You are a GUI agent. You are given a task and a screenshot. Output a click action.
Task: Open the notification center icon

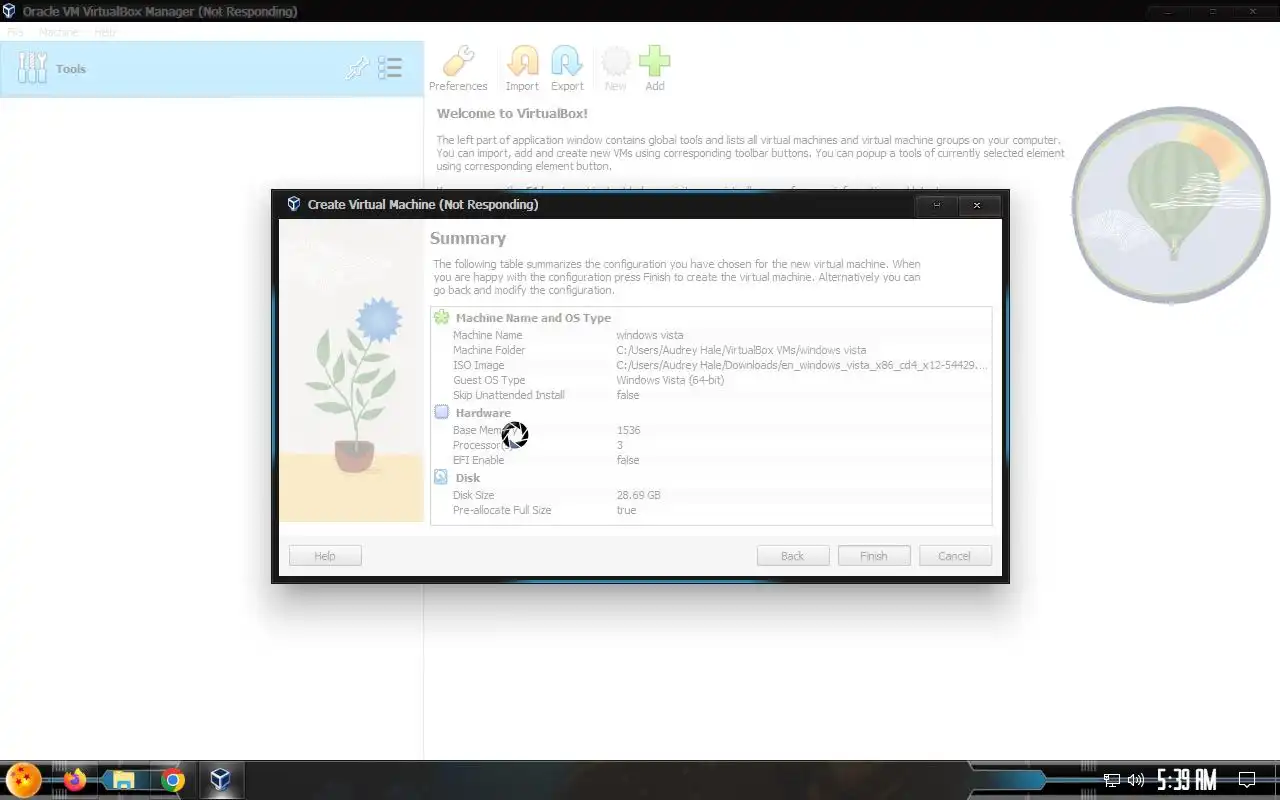(1247, 780)
